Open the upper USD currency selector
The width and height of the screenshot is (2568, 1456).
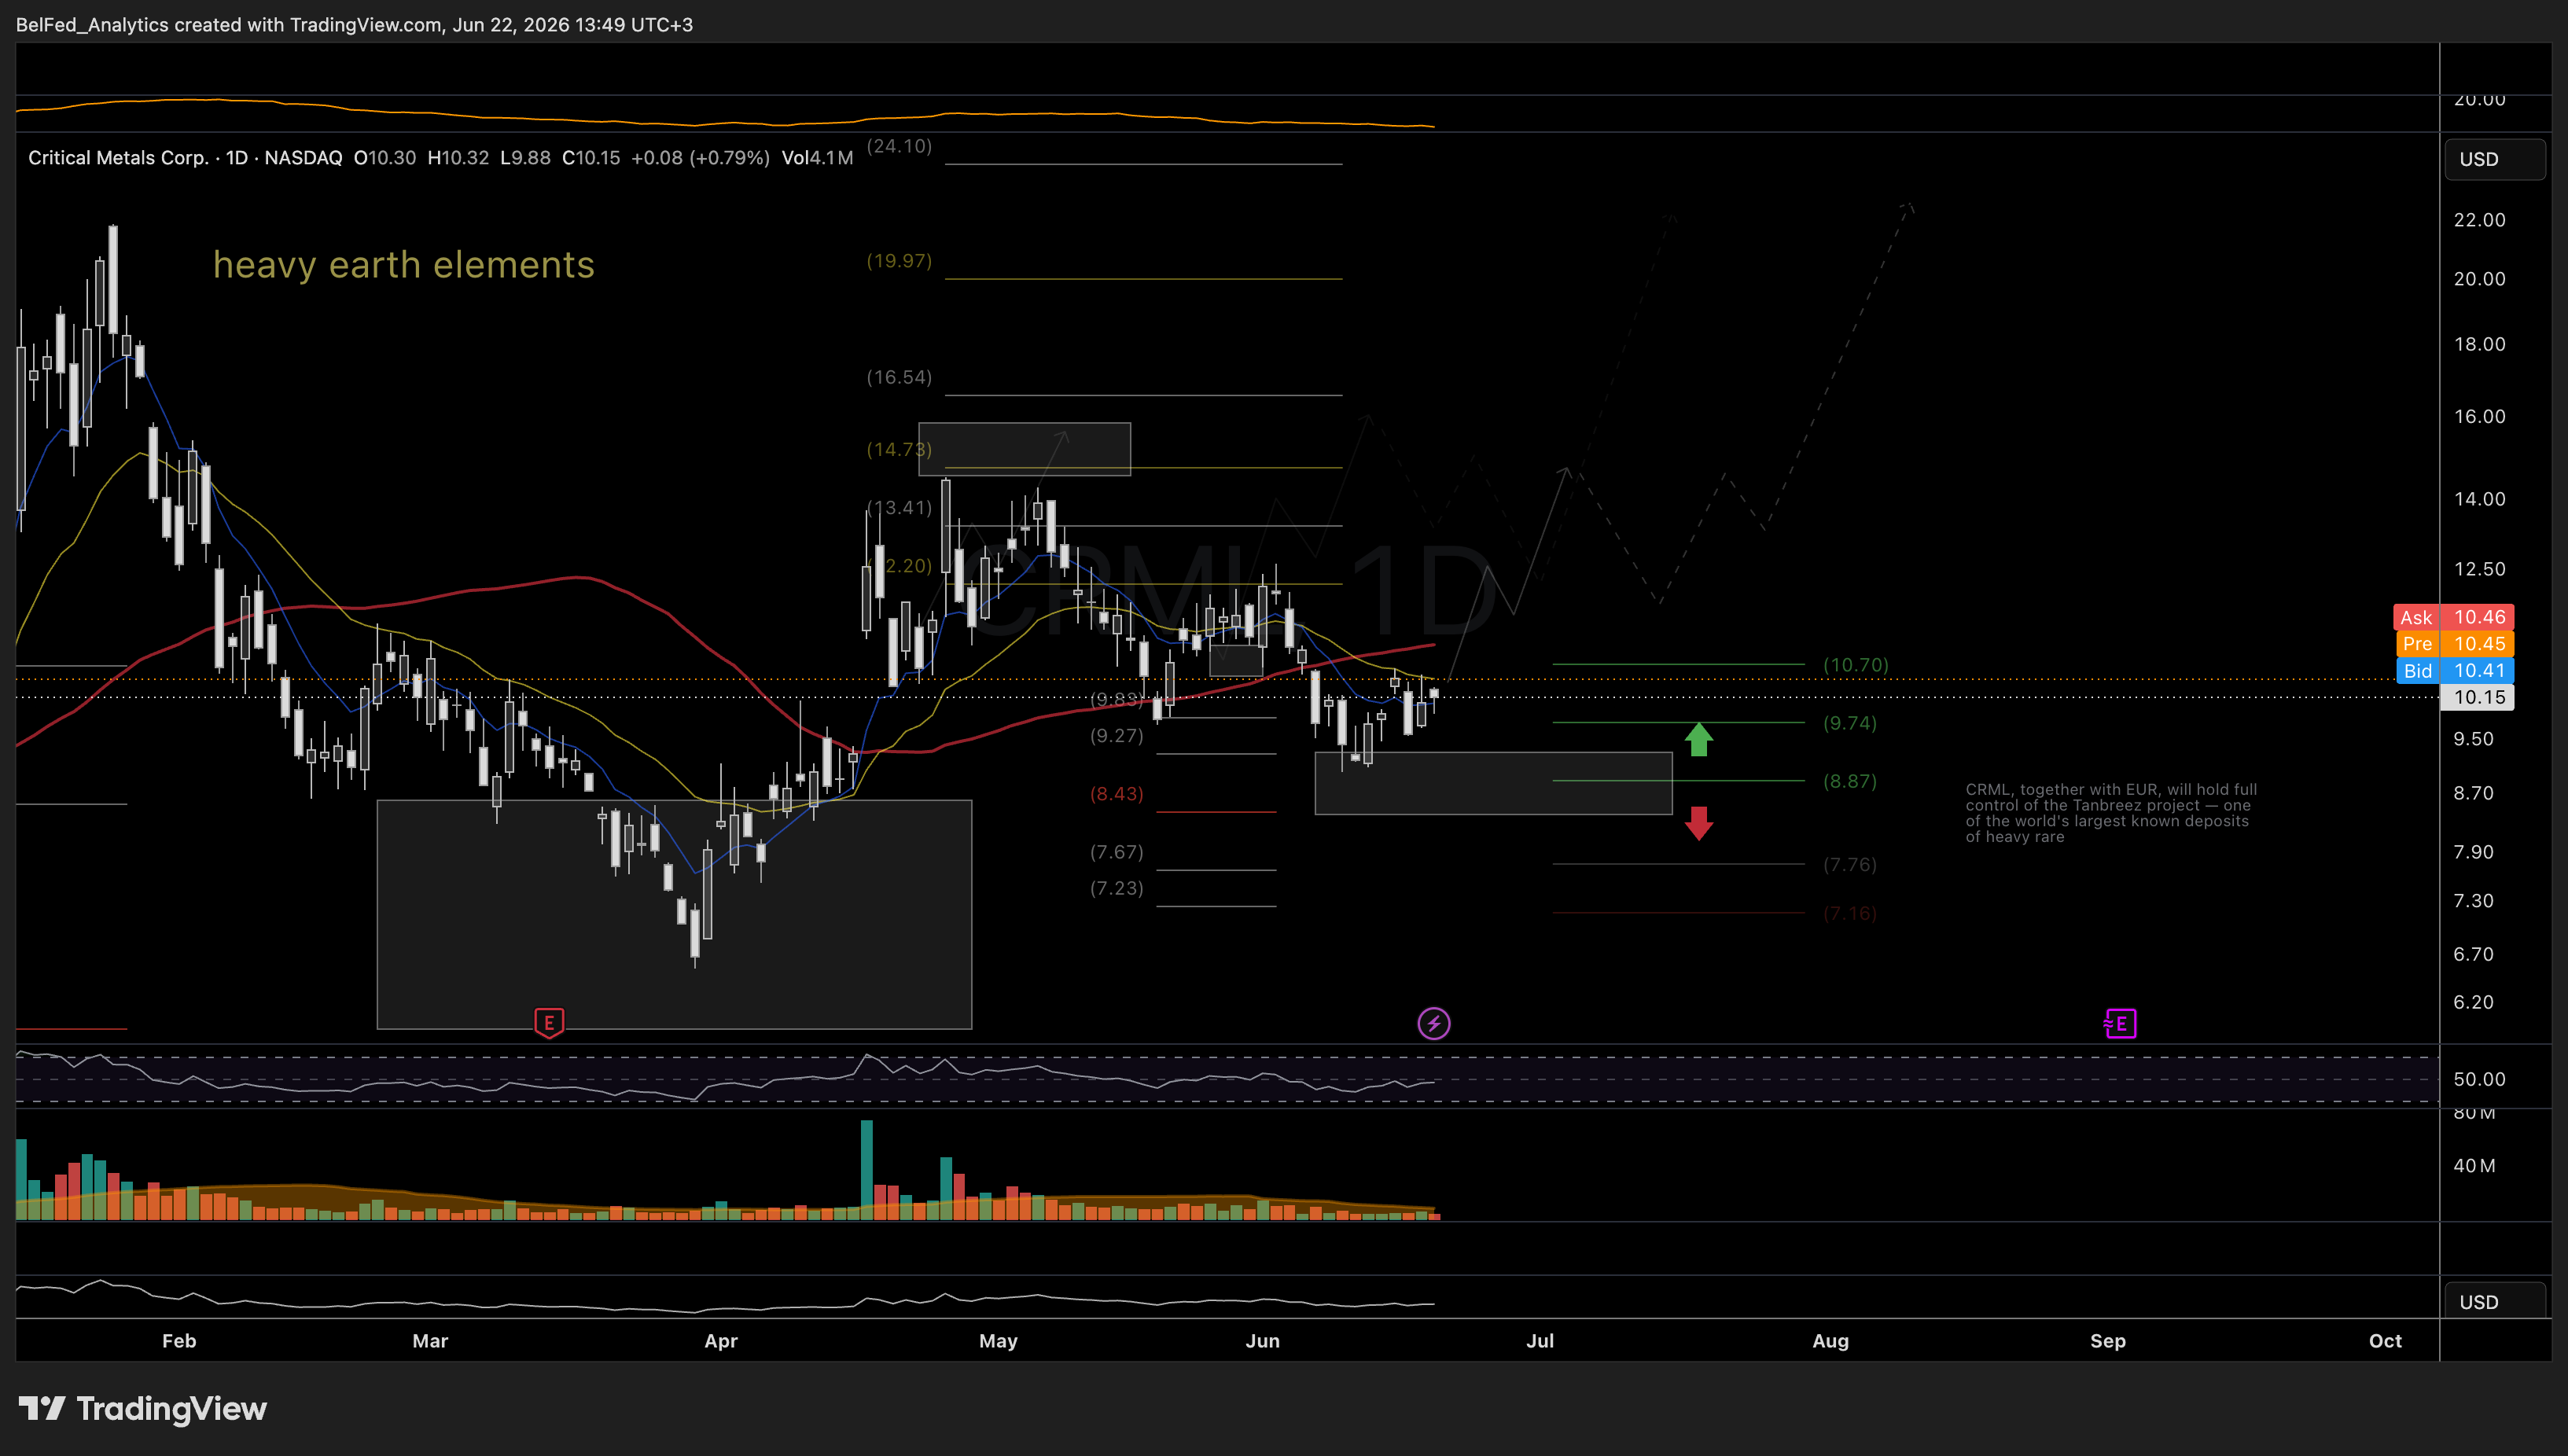2495,159
